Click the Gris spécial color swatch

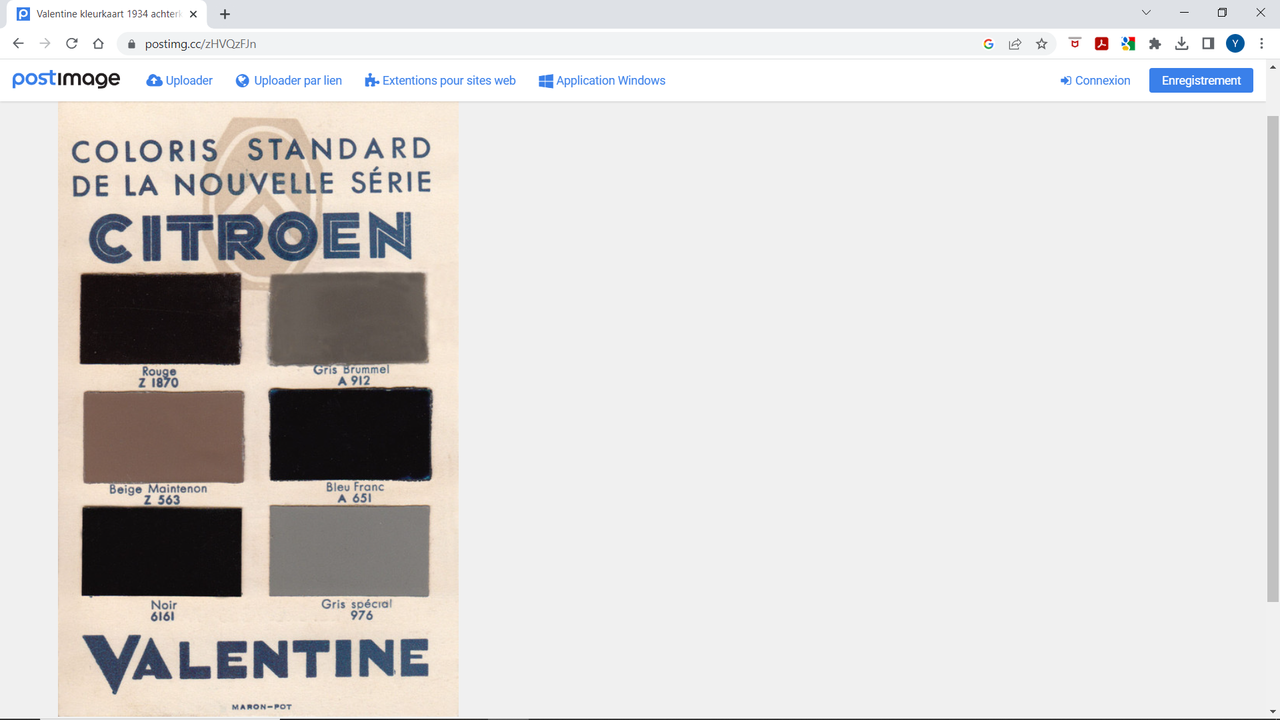pyautogui.click(x=349, y=551)
